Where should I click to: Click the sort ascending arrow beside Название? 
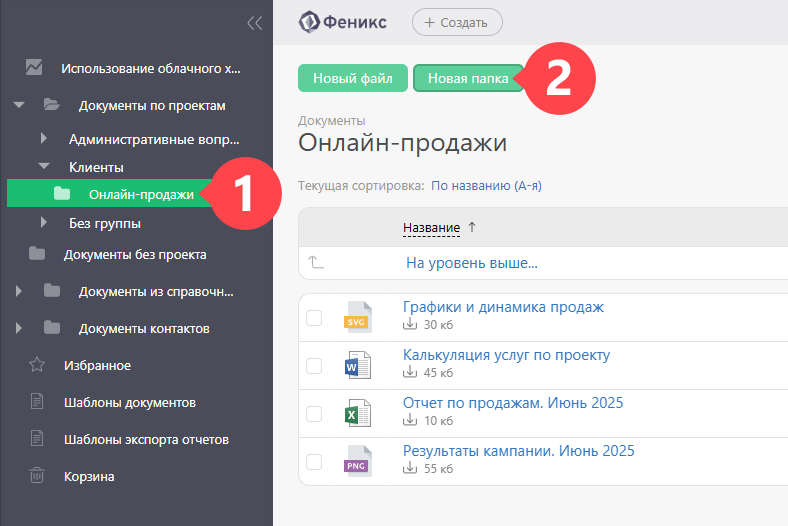pyautogui.click(x=472, y=227)
